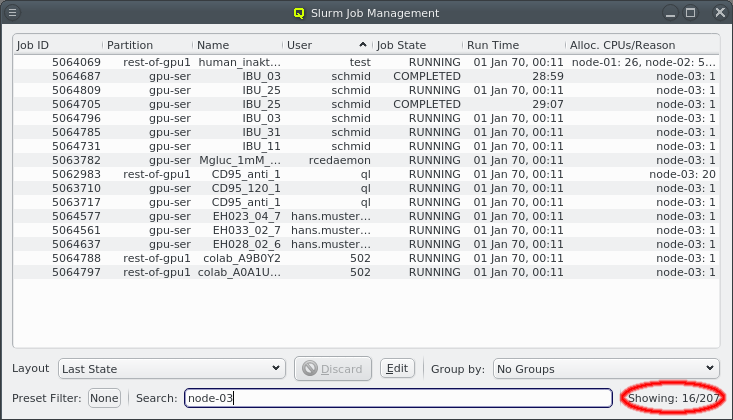The width and height of the screenshot is (733, 420).
Task: Sort by Alloc. CPUs/Reason column header
Action: pyautogui.click(x=643, y=45)
